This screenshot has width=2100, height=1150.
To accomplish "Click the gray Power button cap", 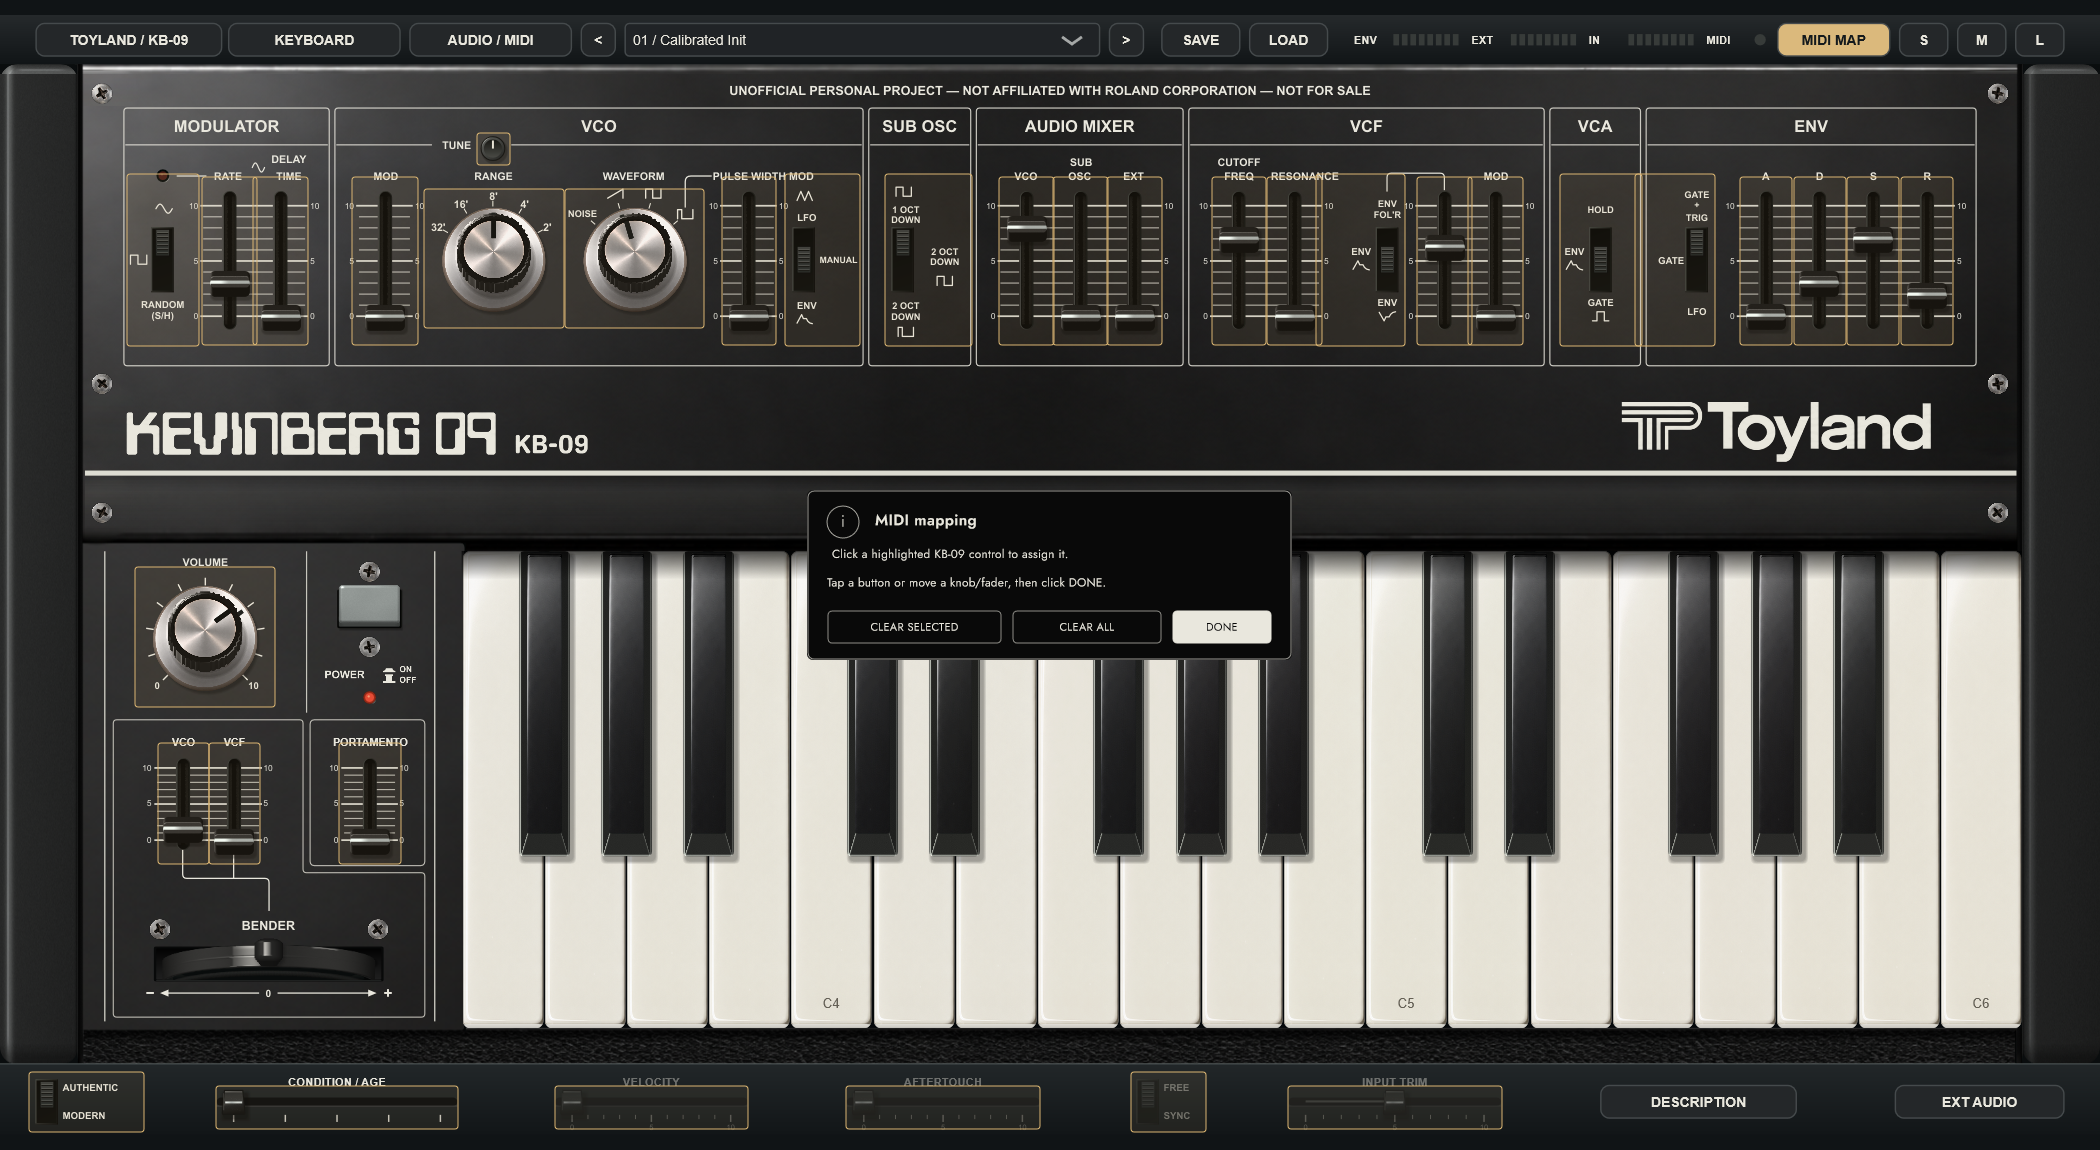I will pos(369,605).
